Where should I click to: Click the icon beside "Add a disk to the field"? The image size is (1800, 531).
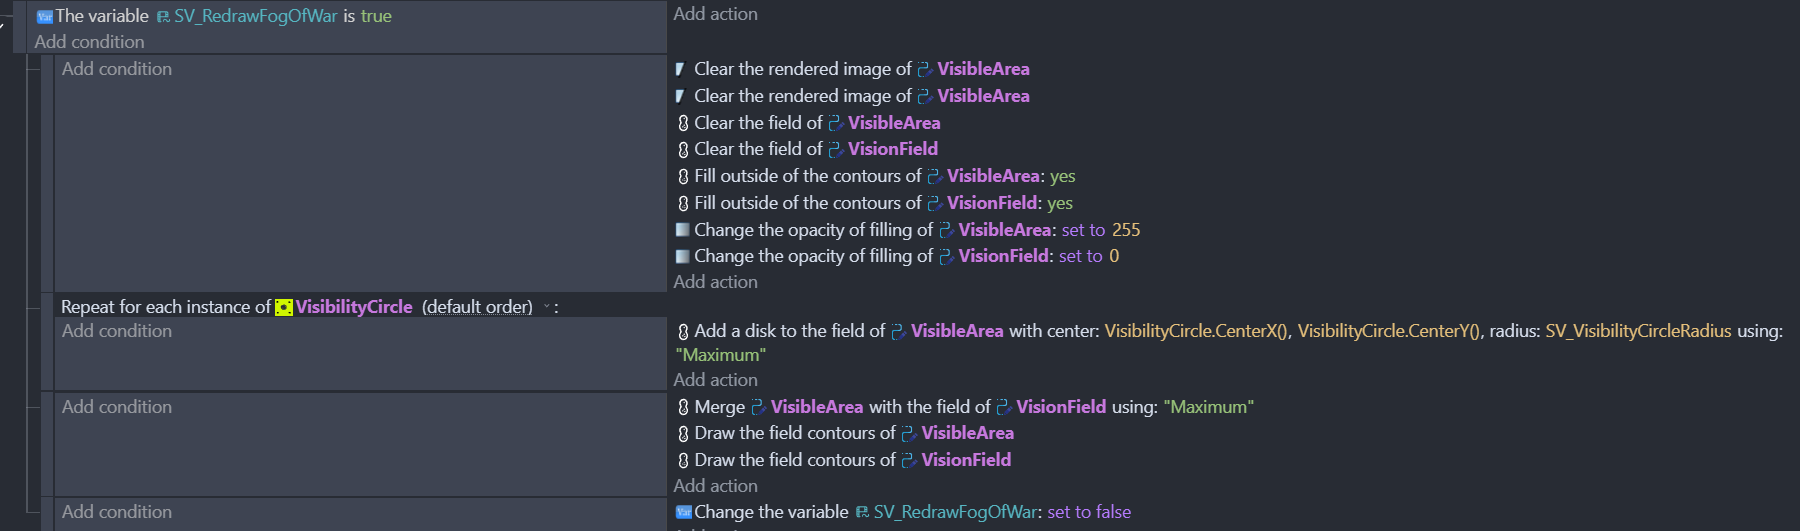683,332
